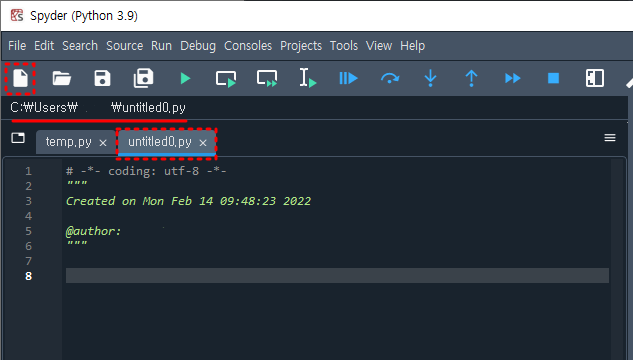The height and width of the screenshot is (360, 633).
Task: Open editor options hamburger menu
Action: 610,138
